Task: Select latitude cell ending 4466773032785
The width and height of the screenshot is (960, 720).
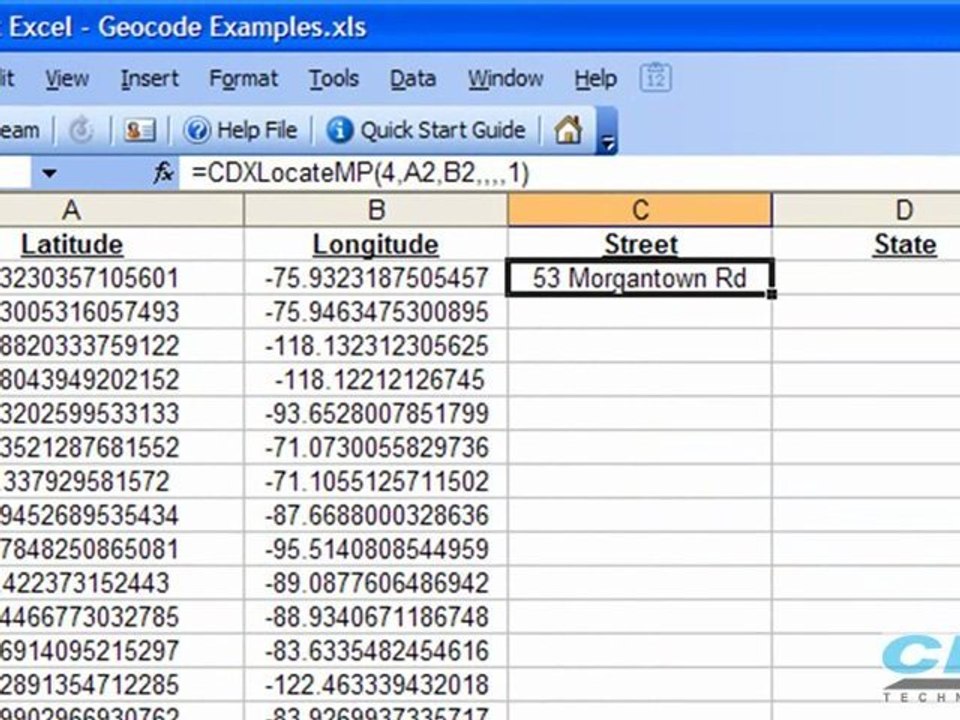Action: (121, 617)
